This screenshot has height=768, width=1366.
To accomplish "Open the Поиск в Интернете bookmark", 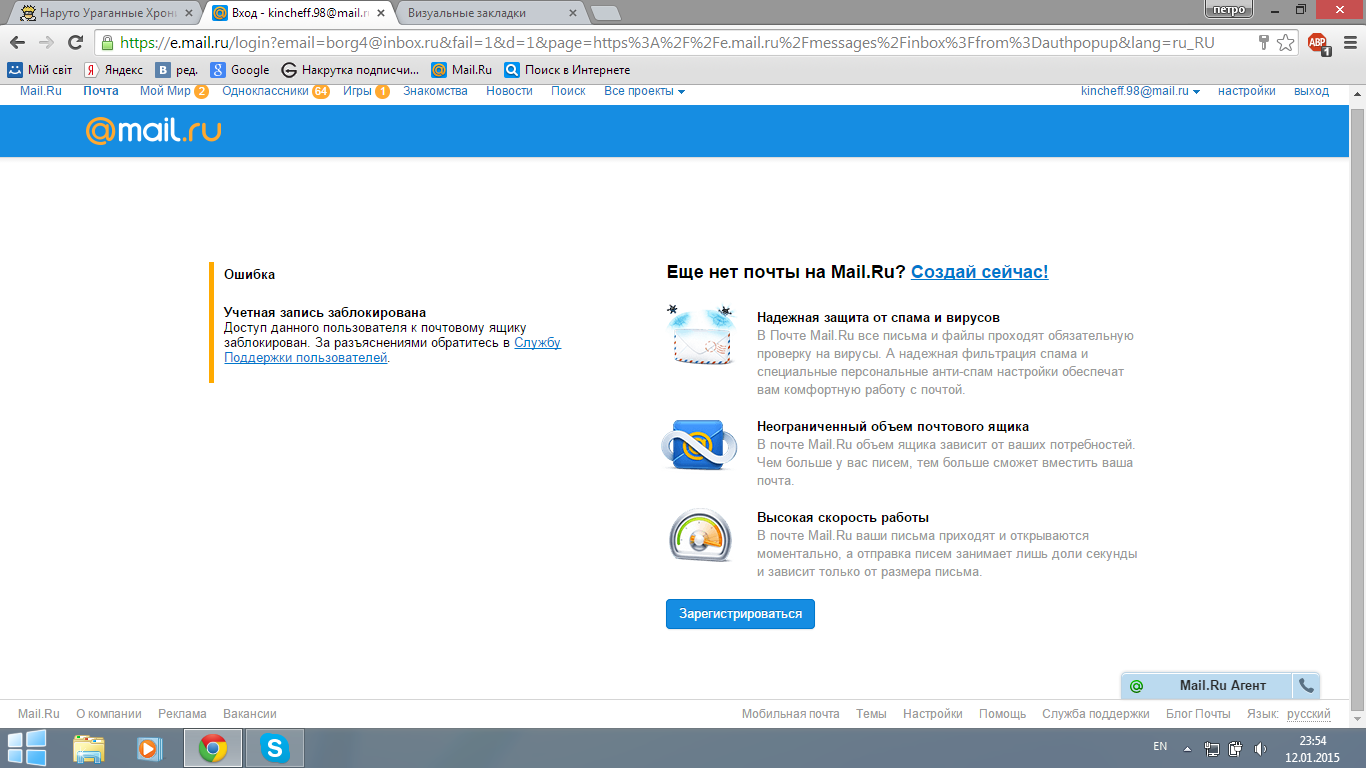I will pos(567,70).
